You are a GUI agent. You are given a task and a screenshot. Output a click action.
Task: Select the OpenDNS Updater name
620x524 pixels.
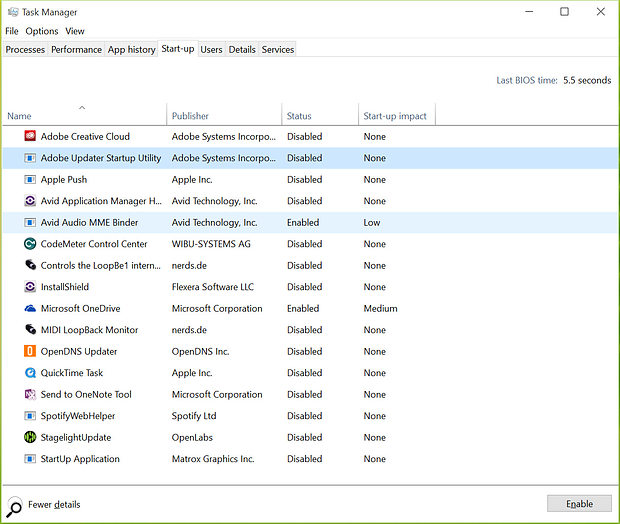[79, 351]
